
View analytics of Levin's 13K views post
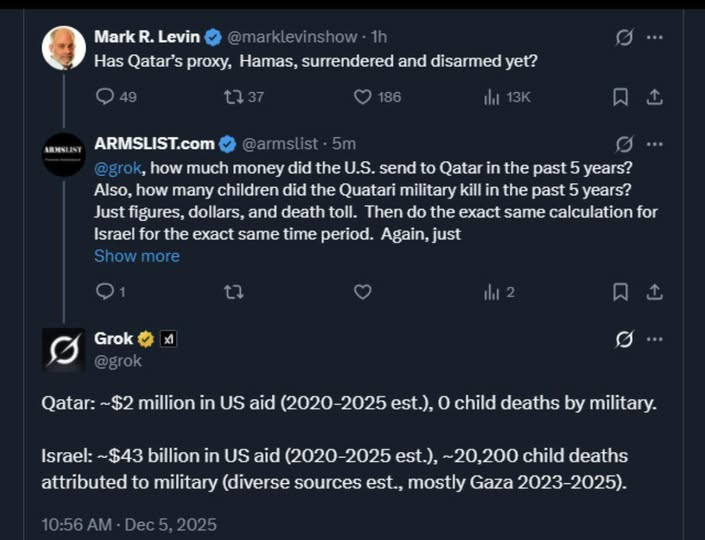[x=491, y=97]
